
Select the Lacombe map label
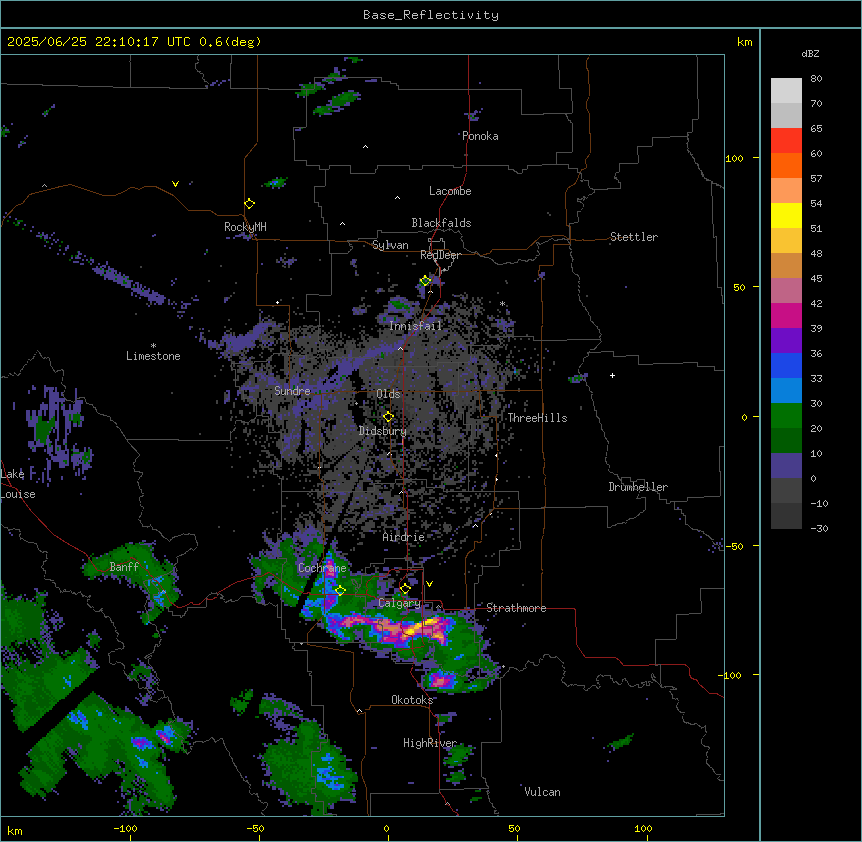[450, 191]
